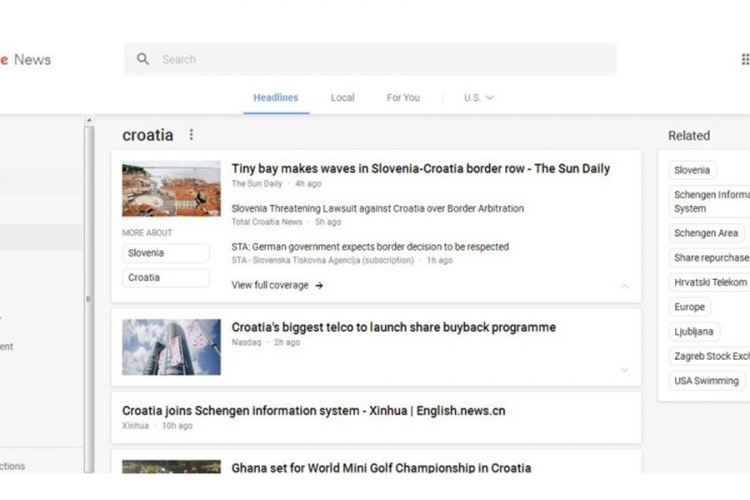750x500 pixels.
Task: Select the Share repurchase related chip
Action: tap(710, 258)
